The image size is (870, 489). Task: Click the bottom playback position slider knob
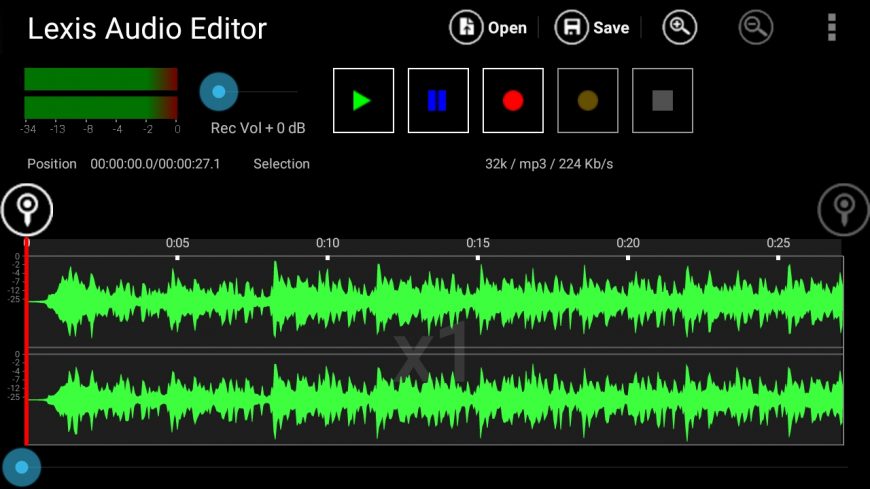tap(21, 467)
